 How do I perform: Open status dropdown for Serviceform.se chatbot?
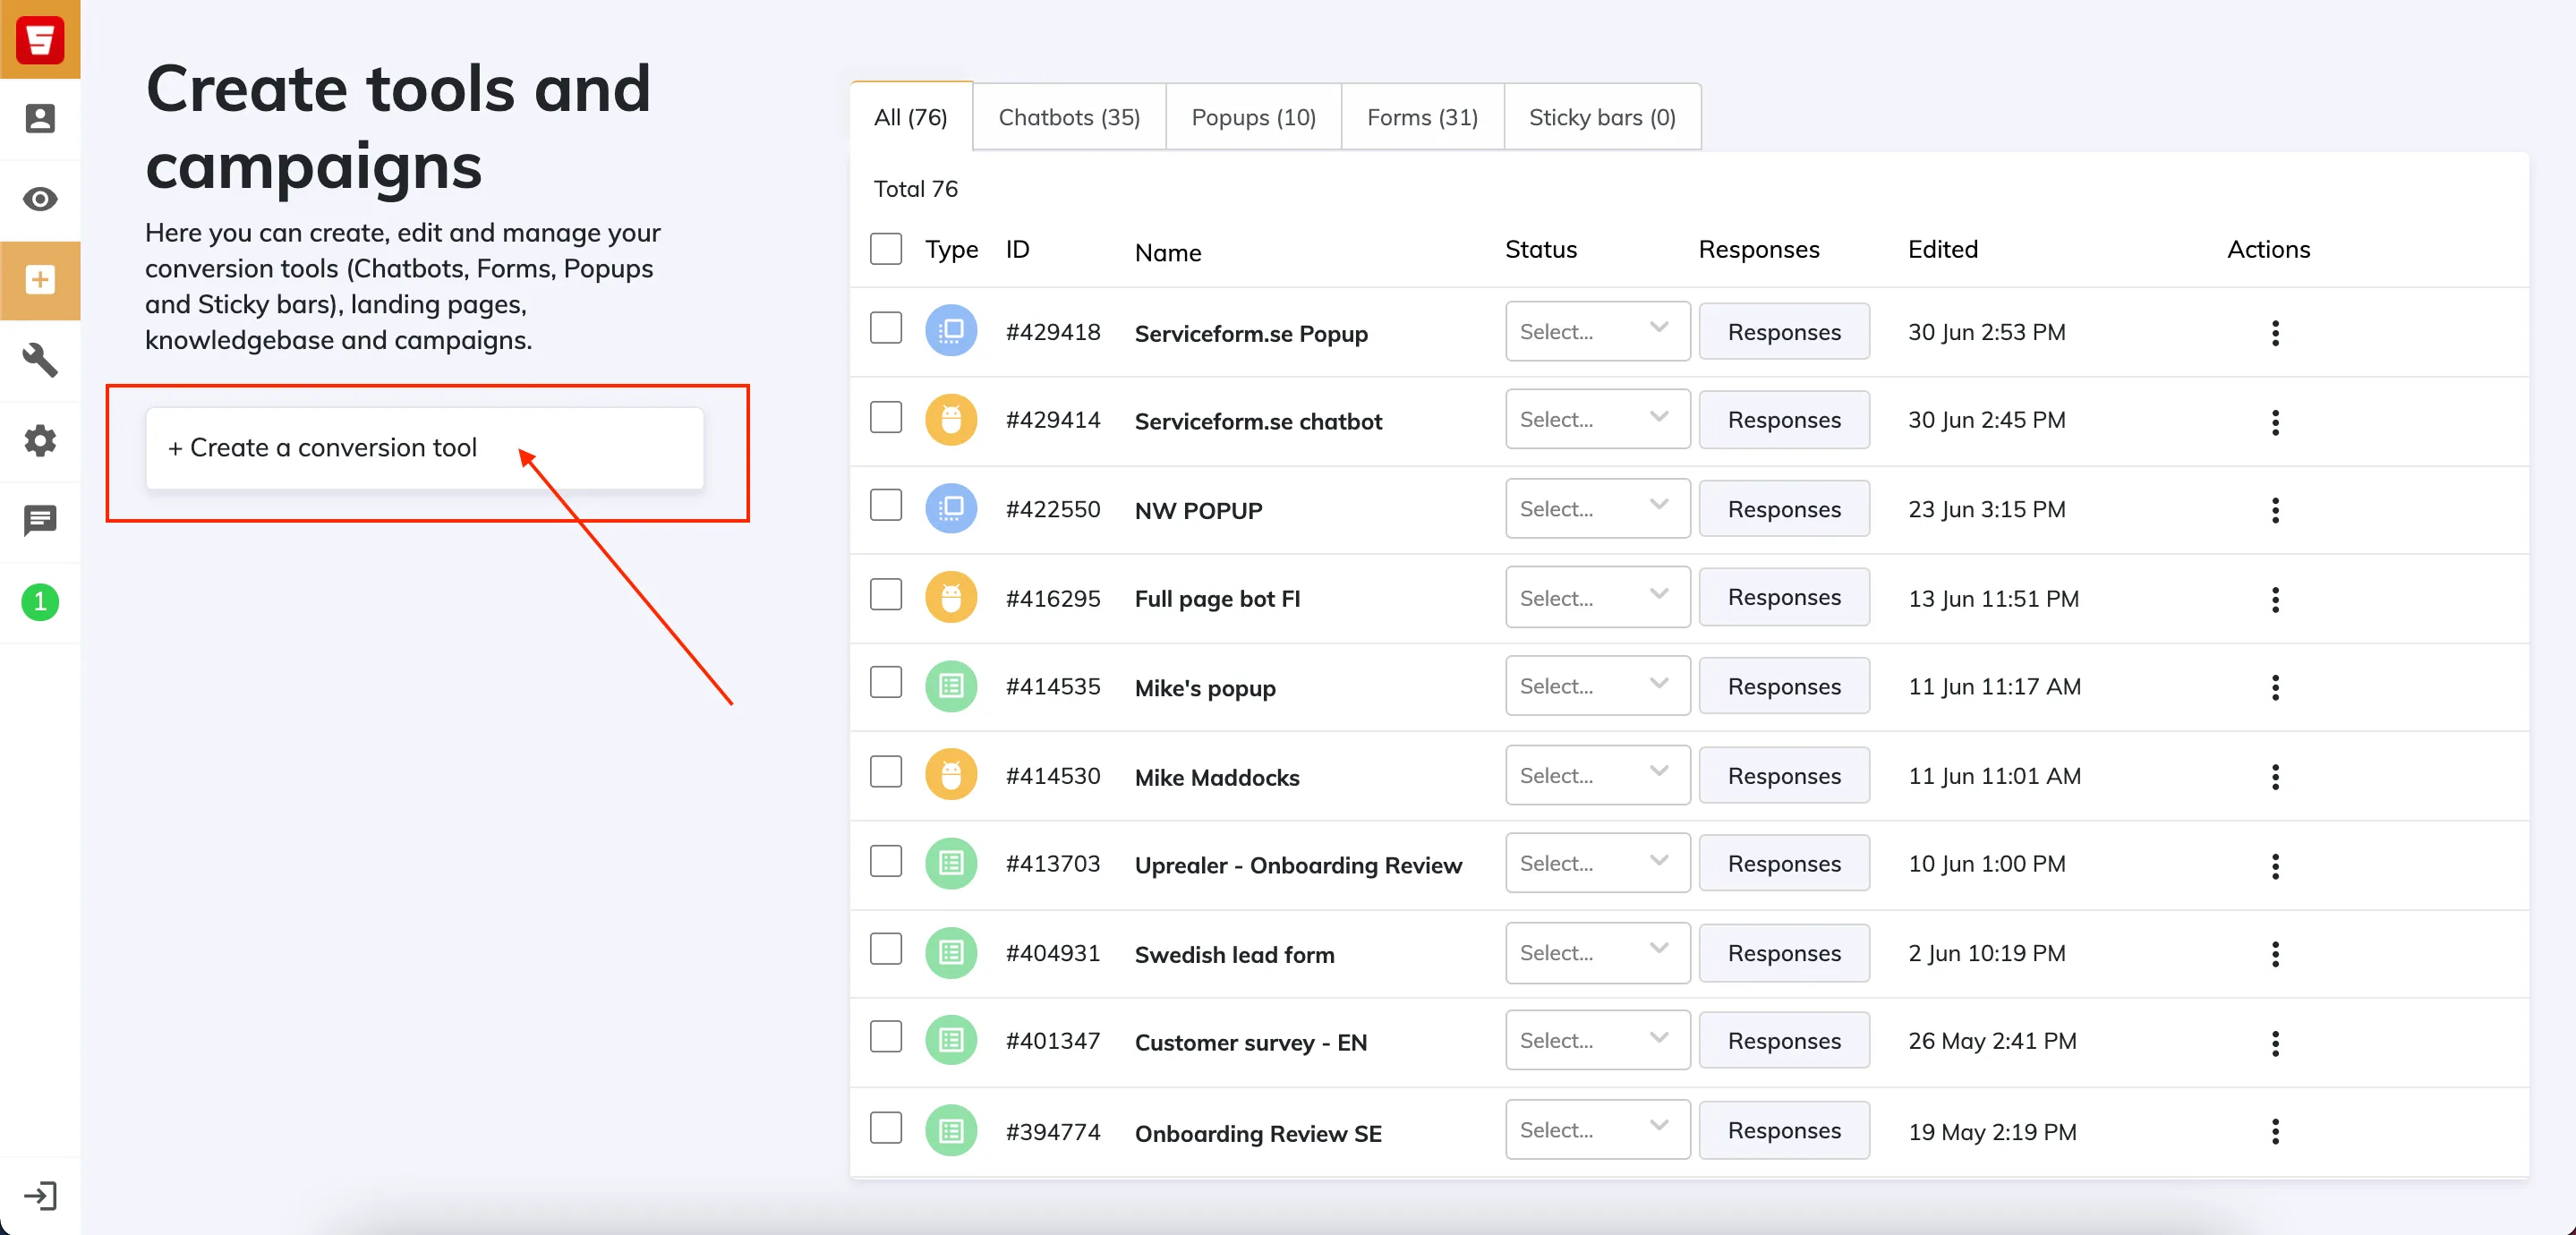pyautogui.click(x=1597, y=419)
